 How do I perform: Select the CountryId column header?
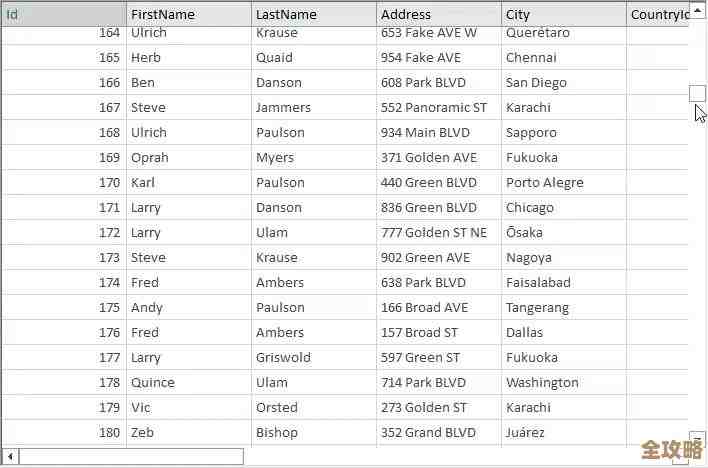point(658,14)
